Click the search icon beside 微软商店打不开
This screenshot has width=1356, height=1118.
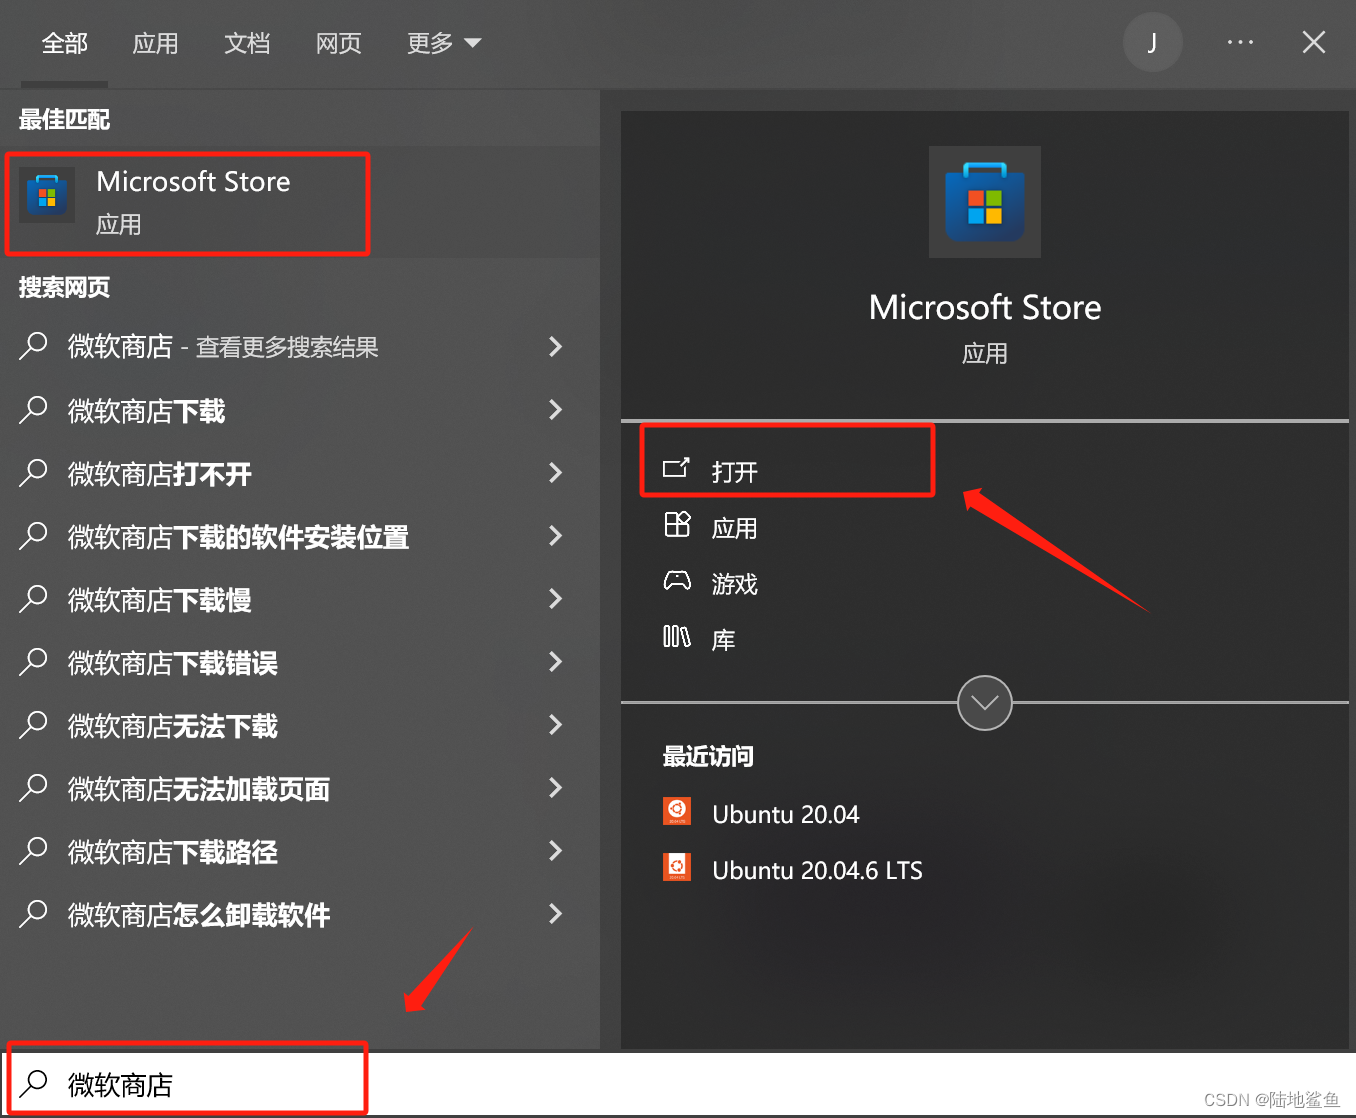[x=34, y=472]
